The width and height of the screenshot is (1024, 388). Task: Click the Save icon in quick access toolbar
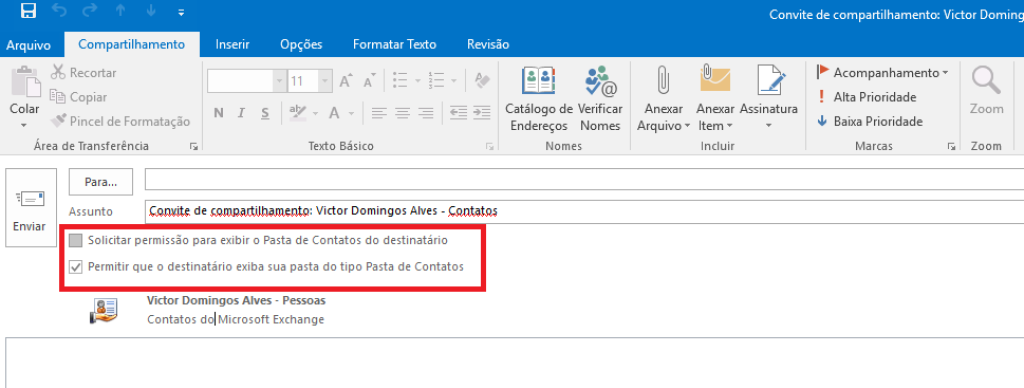coord(29,11)
